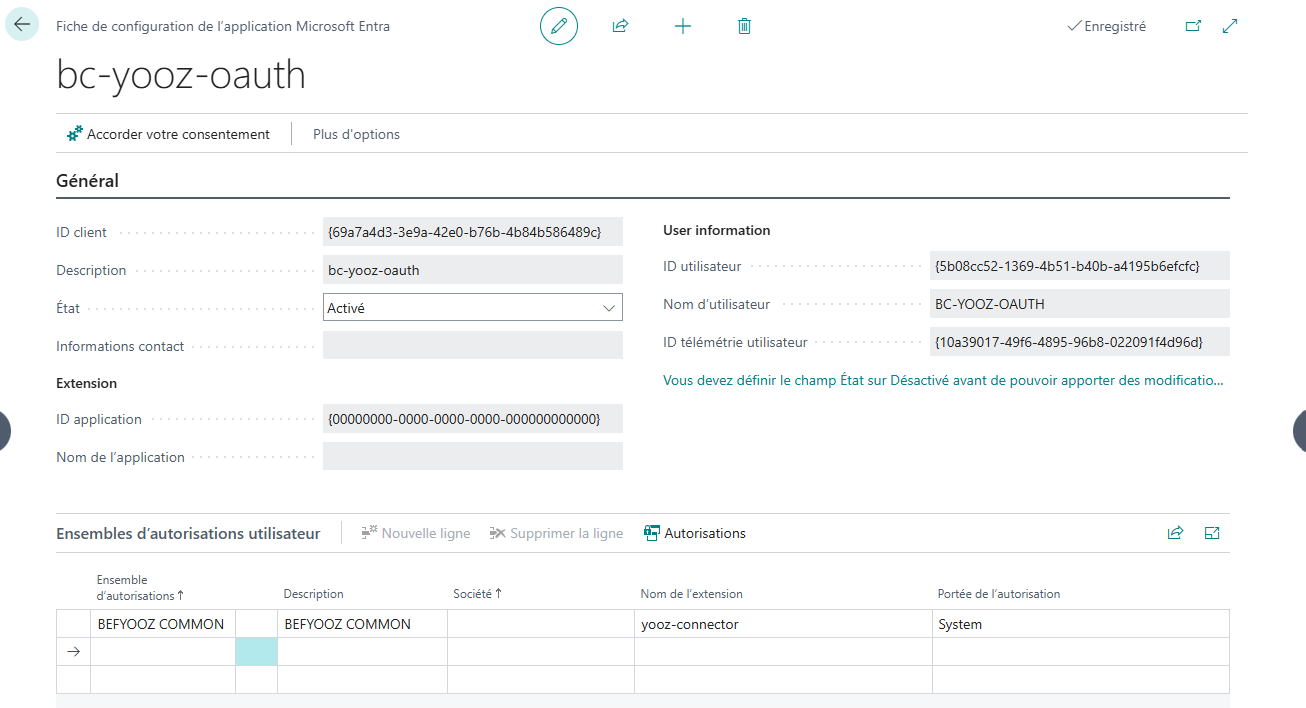Click the back arrow button

click(x=22, y=26)
